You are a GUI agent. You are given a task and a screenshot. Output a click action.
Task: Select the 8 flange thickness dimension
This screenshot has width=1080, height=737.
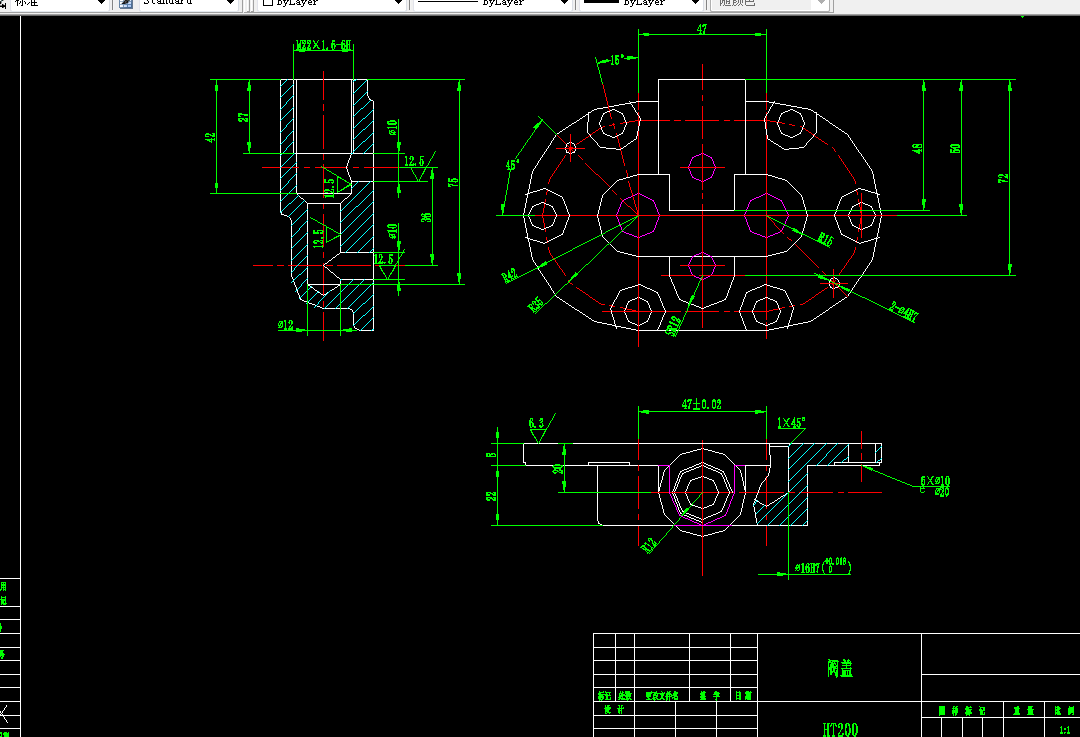coord(491,454)
